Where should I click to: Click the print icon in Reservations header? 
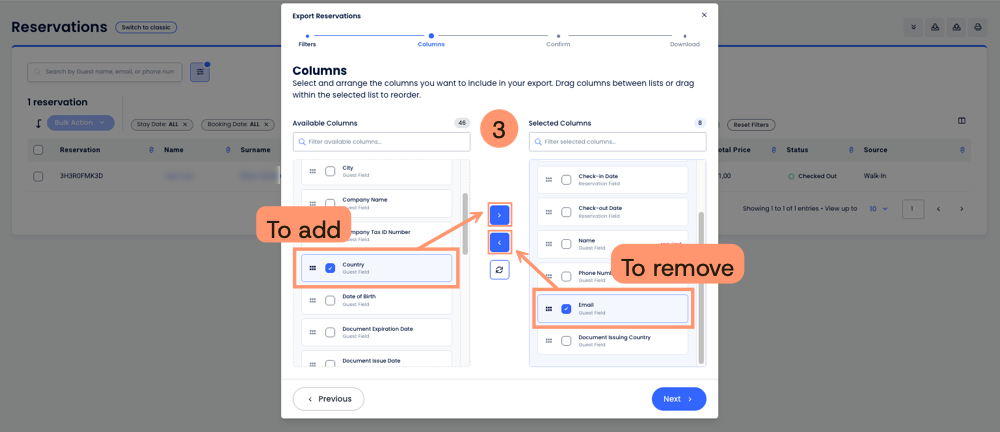pyautogui.click(x=977, y=27)
